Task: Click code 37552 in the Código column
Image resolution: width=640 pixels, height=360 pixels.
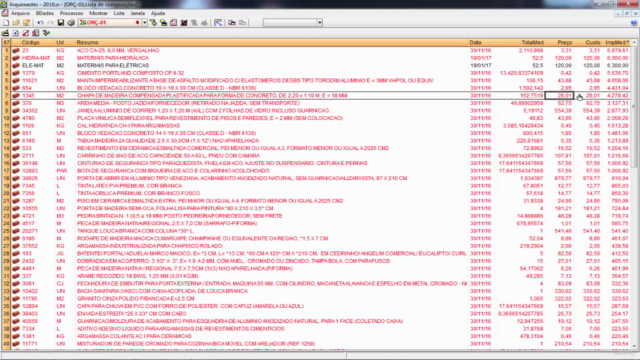Action: point(30,246)
